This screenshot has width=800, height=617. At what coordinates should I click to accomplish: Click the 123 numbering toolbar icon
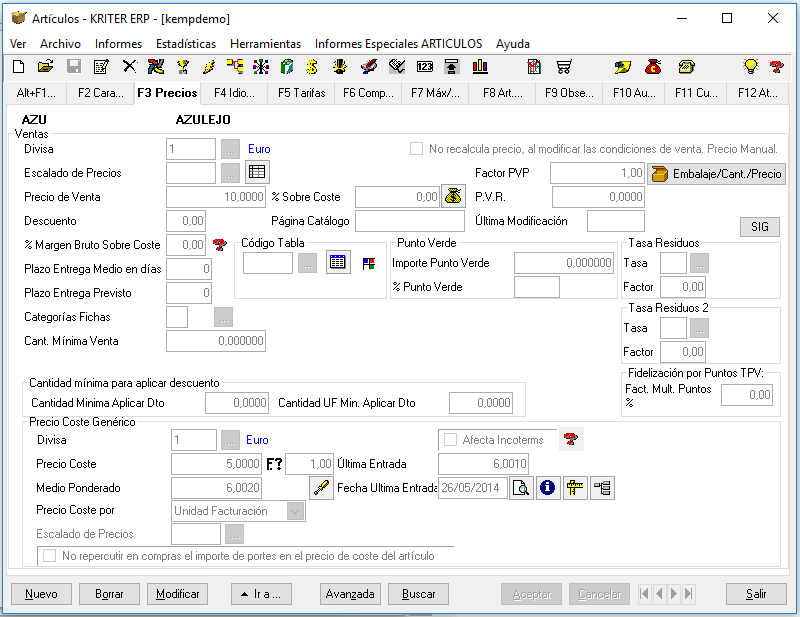[x=424, y=67]
